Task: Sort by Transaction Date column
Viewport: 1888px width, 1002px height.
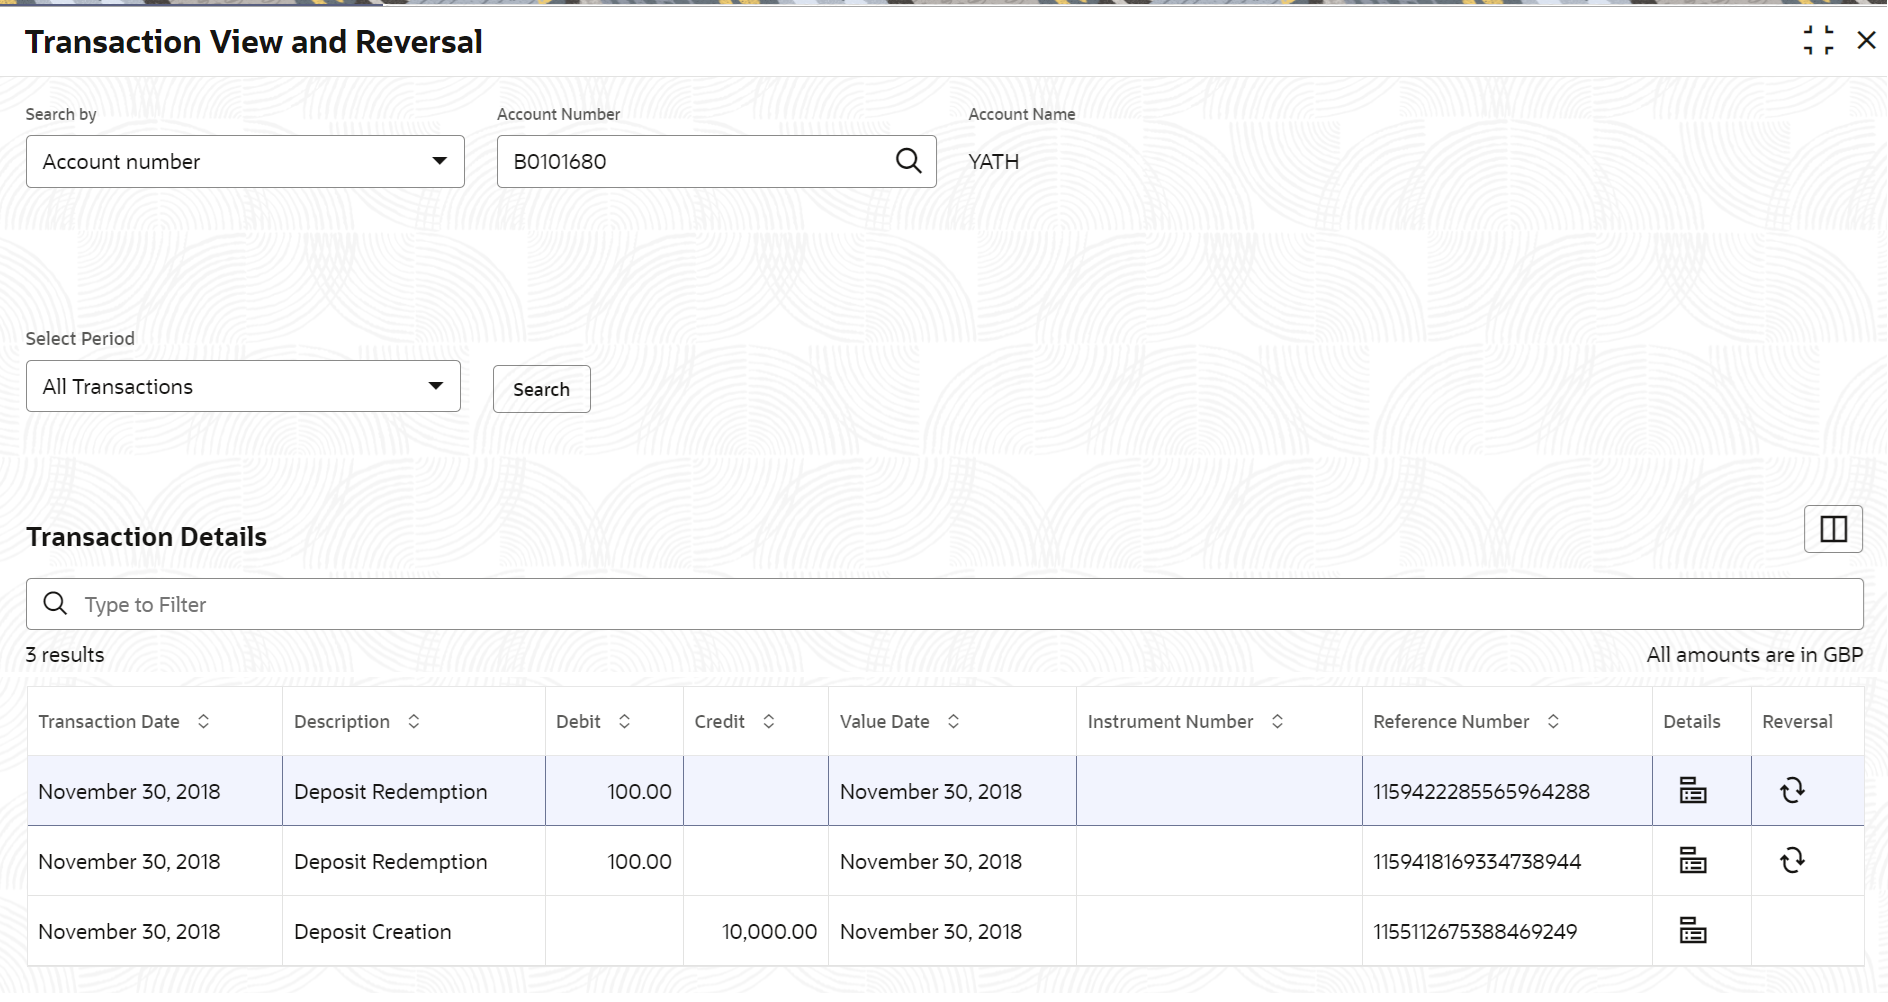Action: pos(203,721)
